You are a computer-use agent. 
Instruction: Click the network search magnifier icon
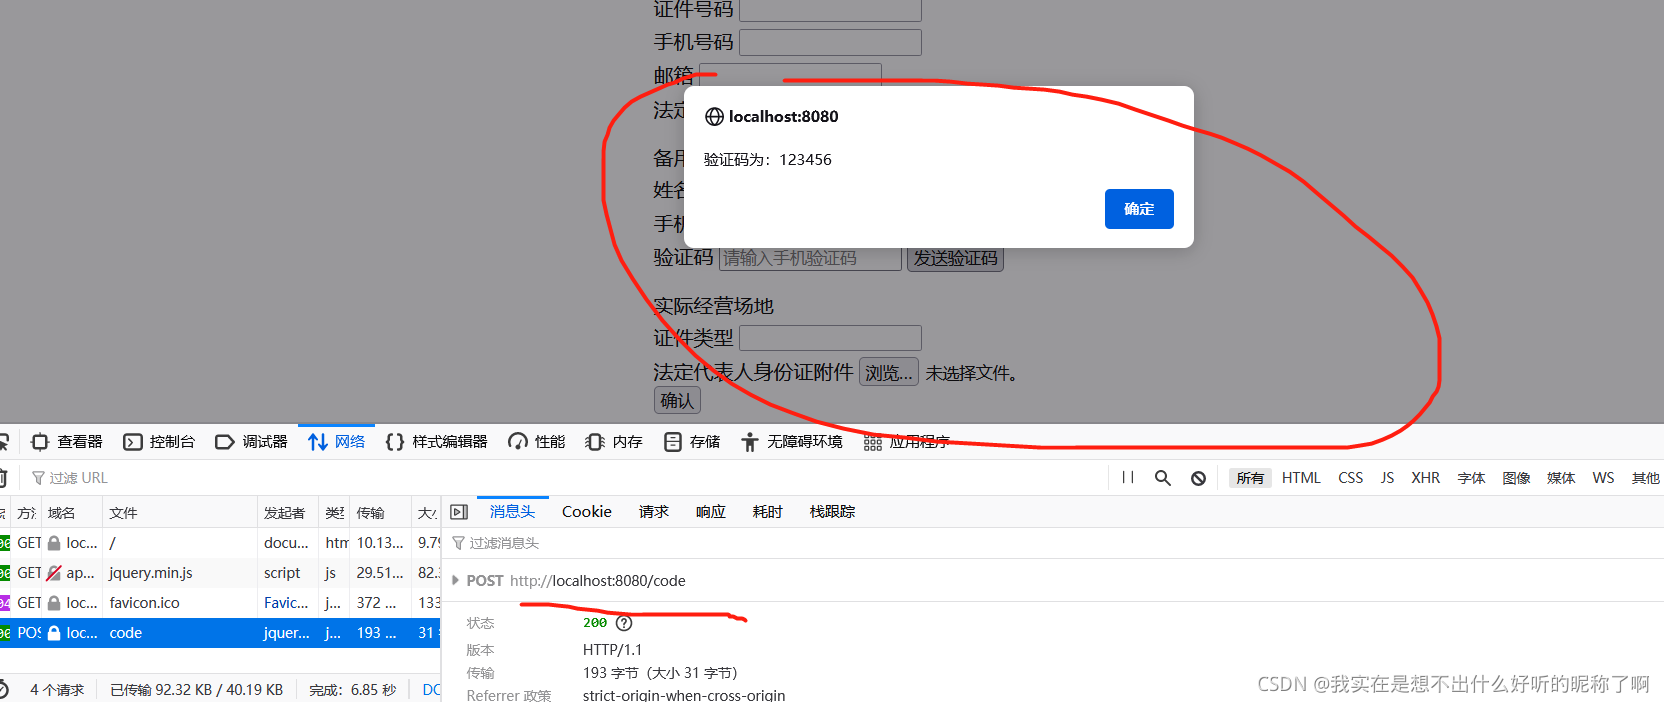pos(1162,478)
